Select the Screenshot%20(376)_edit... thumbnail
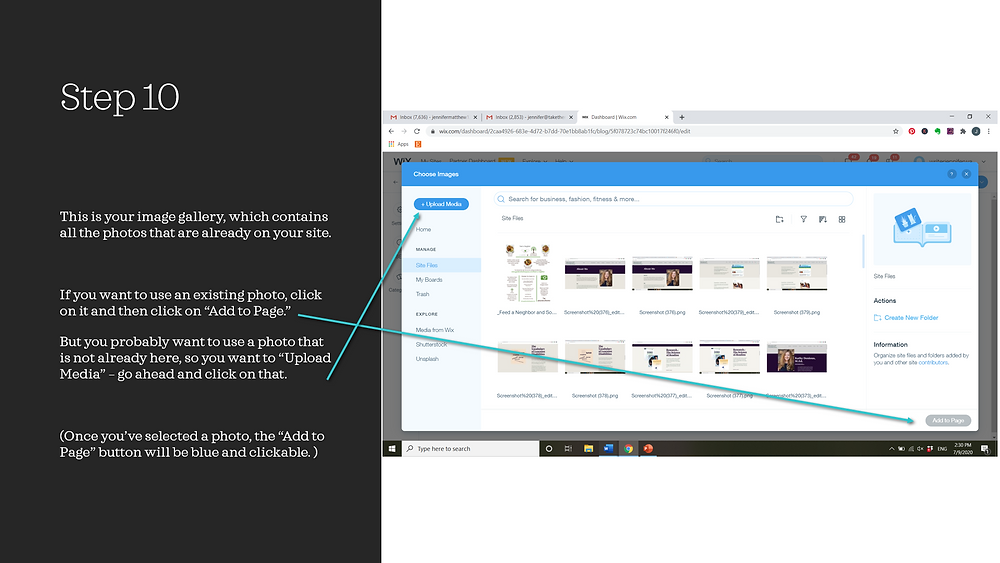 pyautogui.click(x=594, y=274)
